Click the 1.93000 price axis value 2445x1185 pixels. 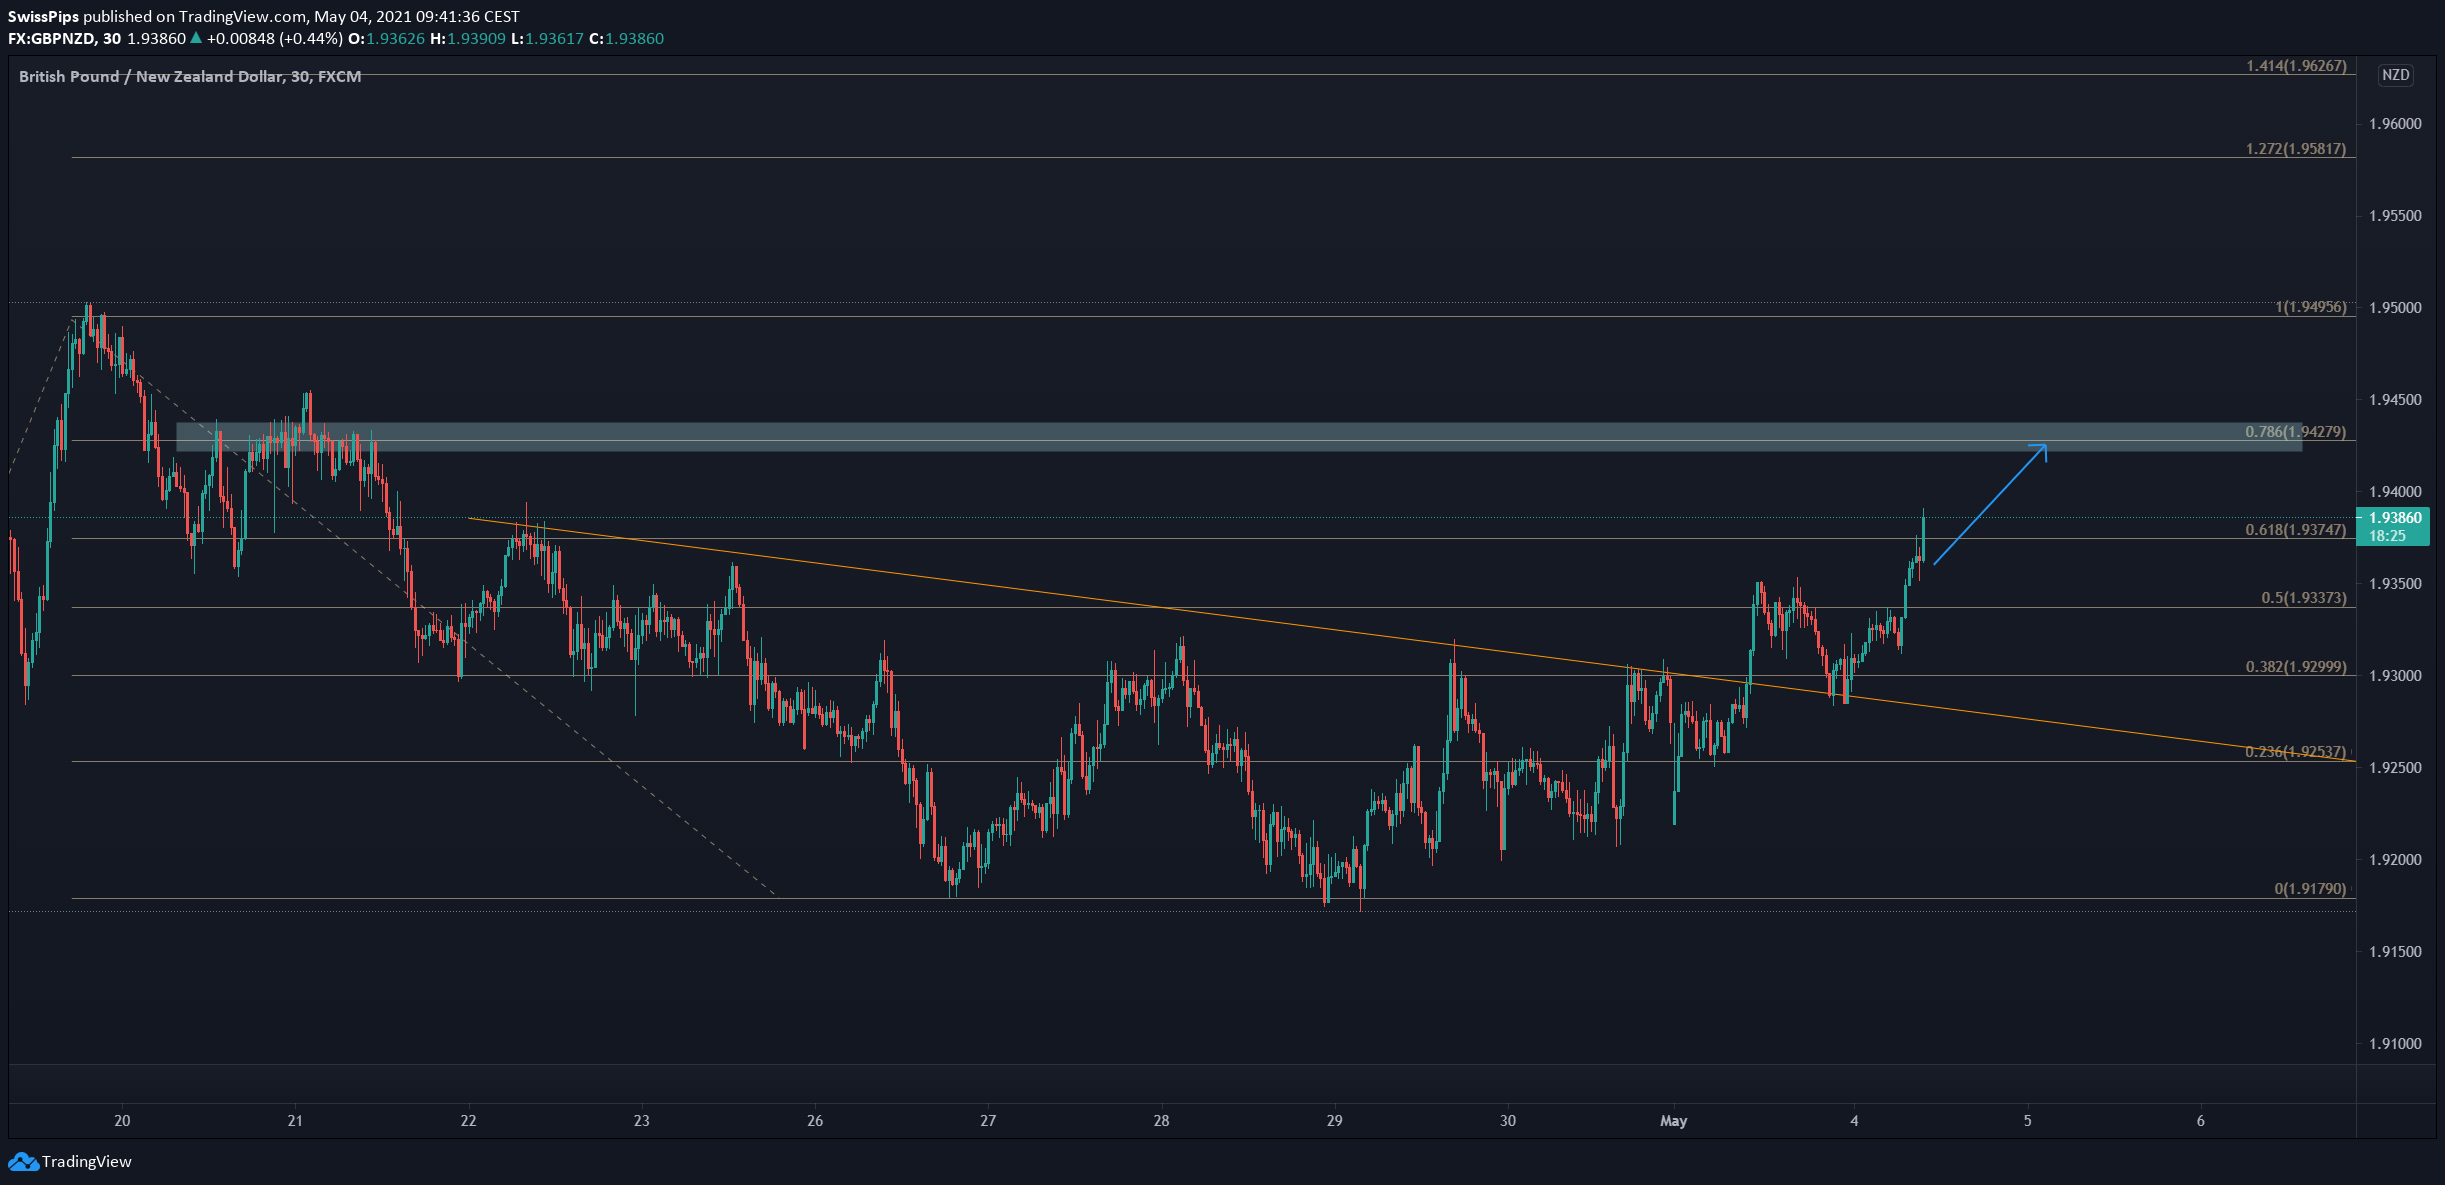point(2395,676)
